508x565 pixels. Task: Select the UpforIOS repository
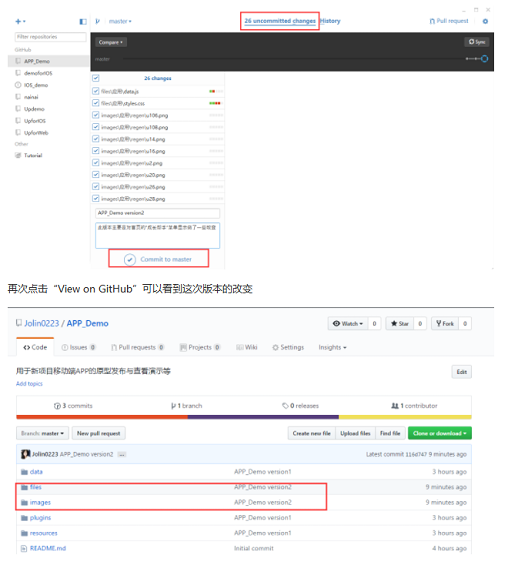(x=48, y=121)
